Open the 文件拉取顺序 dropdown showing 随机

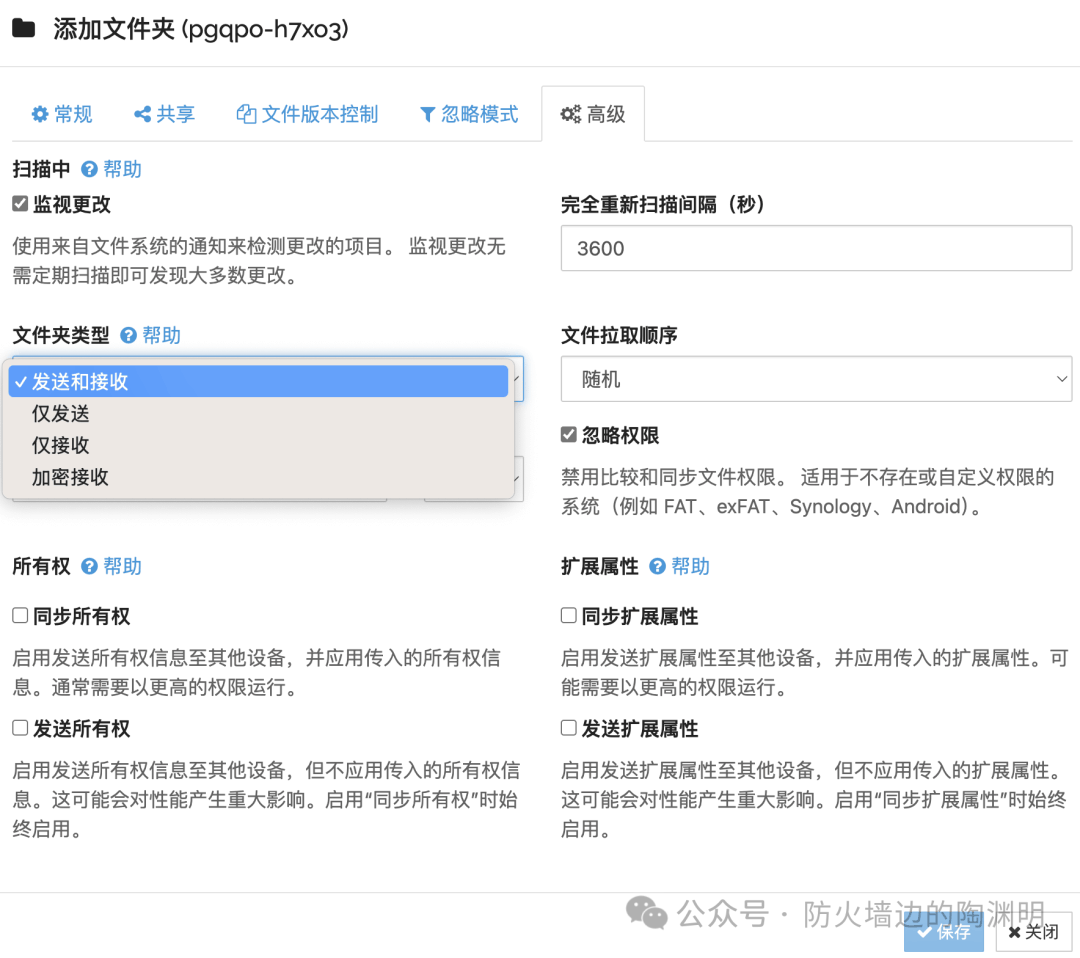point(816,379)
